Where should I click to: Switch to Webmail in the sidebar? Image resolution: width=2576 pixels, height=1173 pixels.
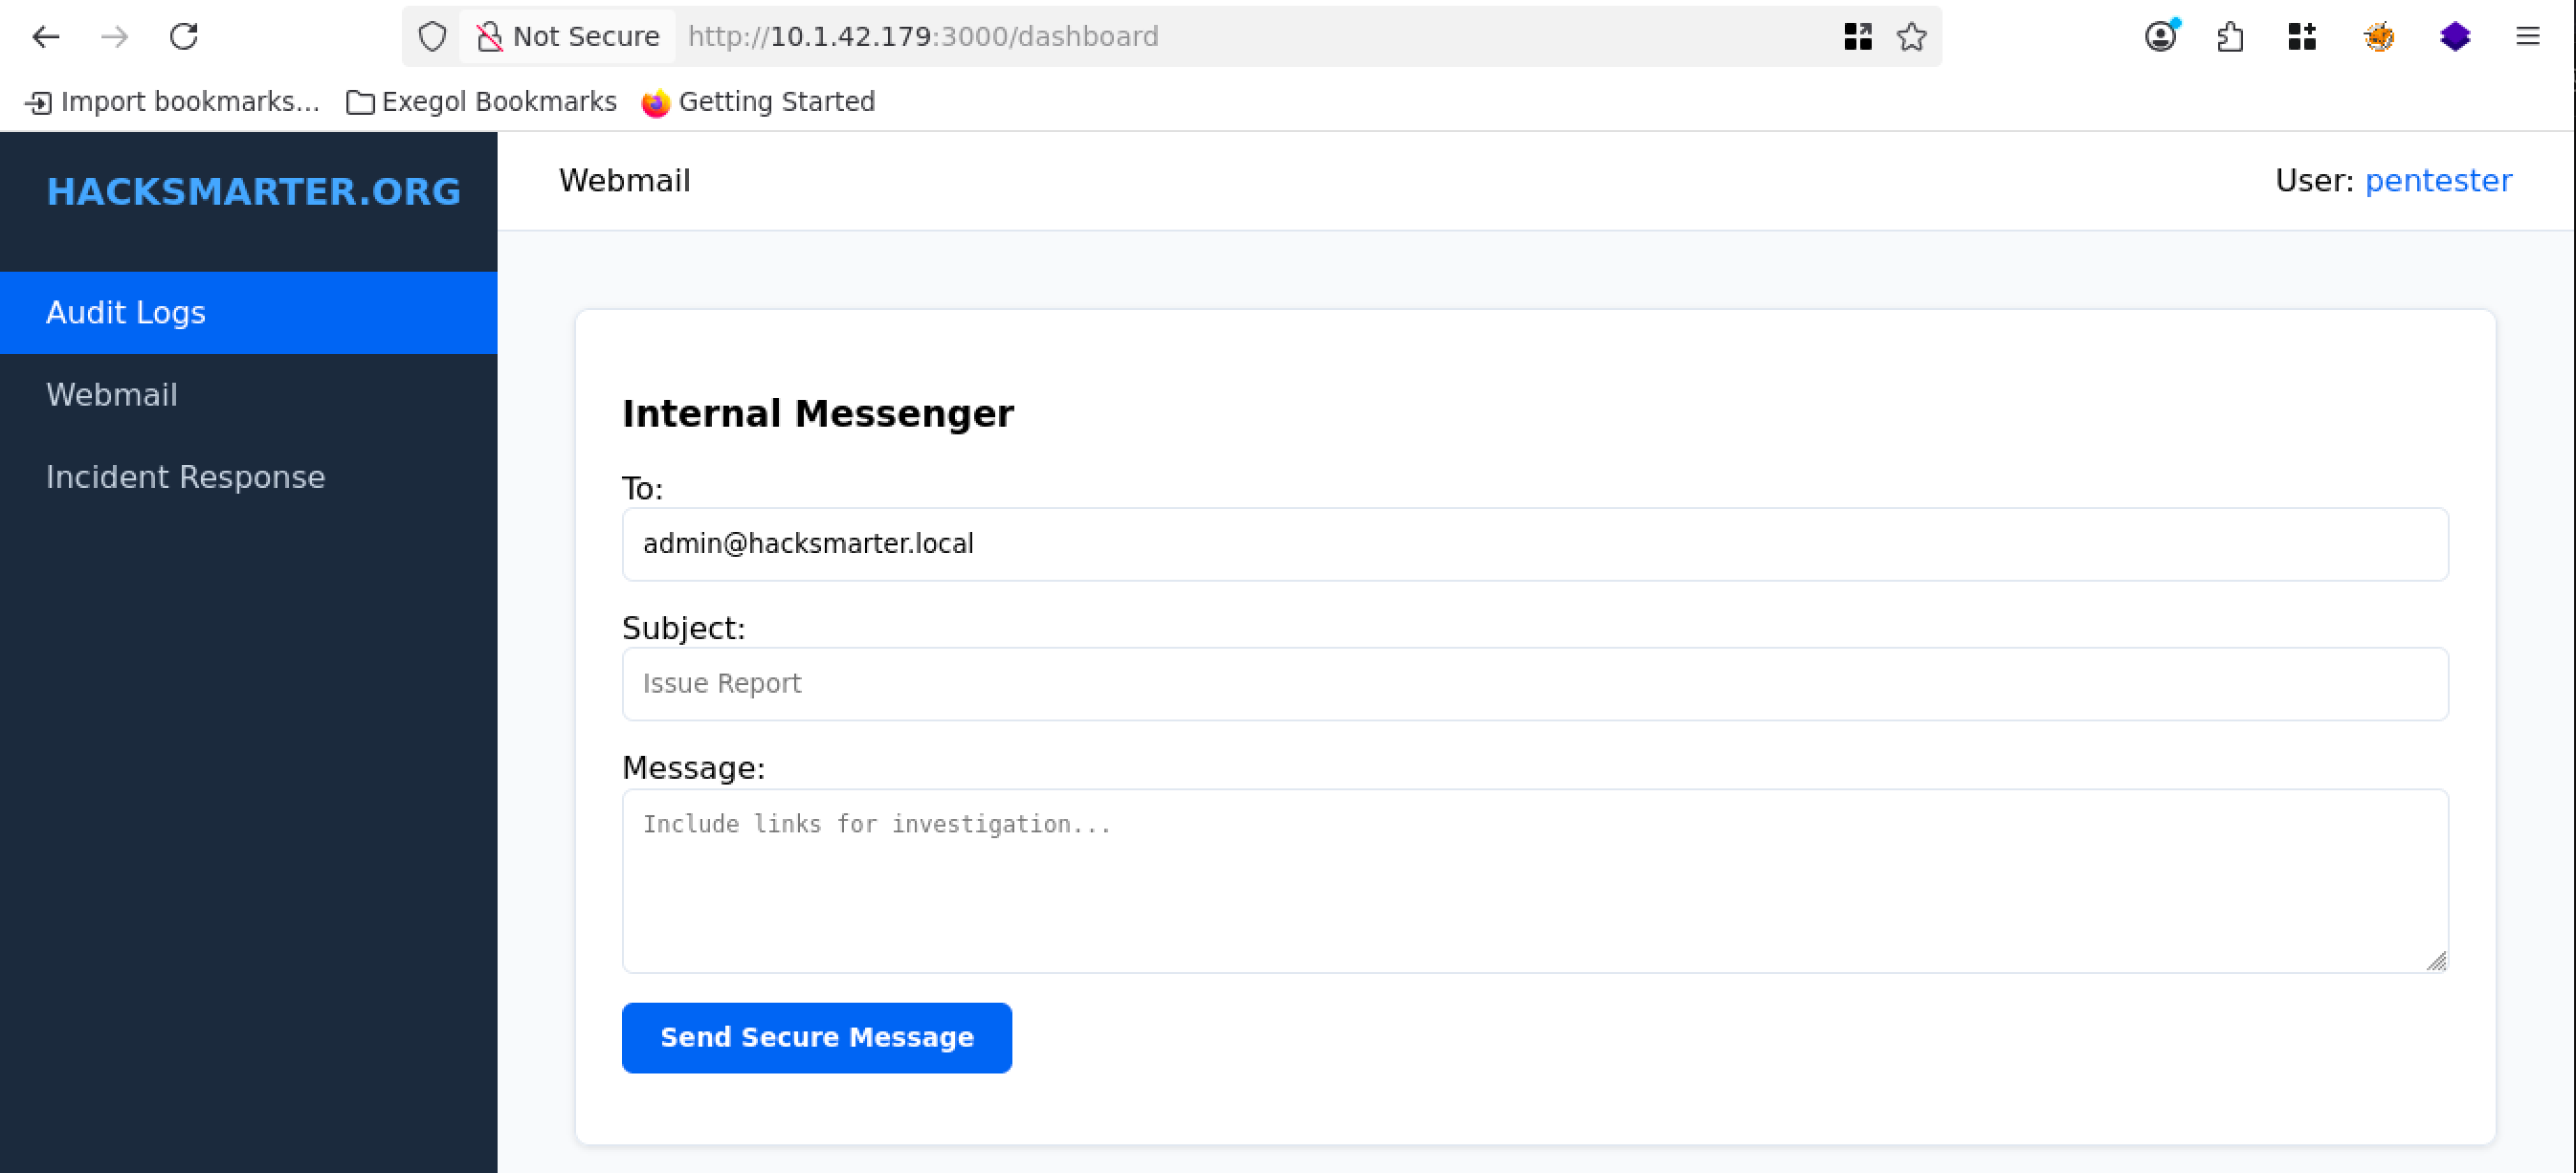(112, 395)
